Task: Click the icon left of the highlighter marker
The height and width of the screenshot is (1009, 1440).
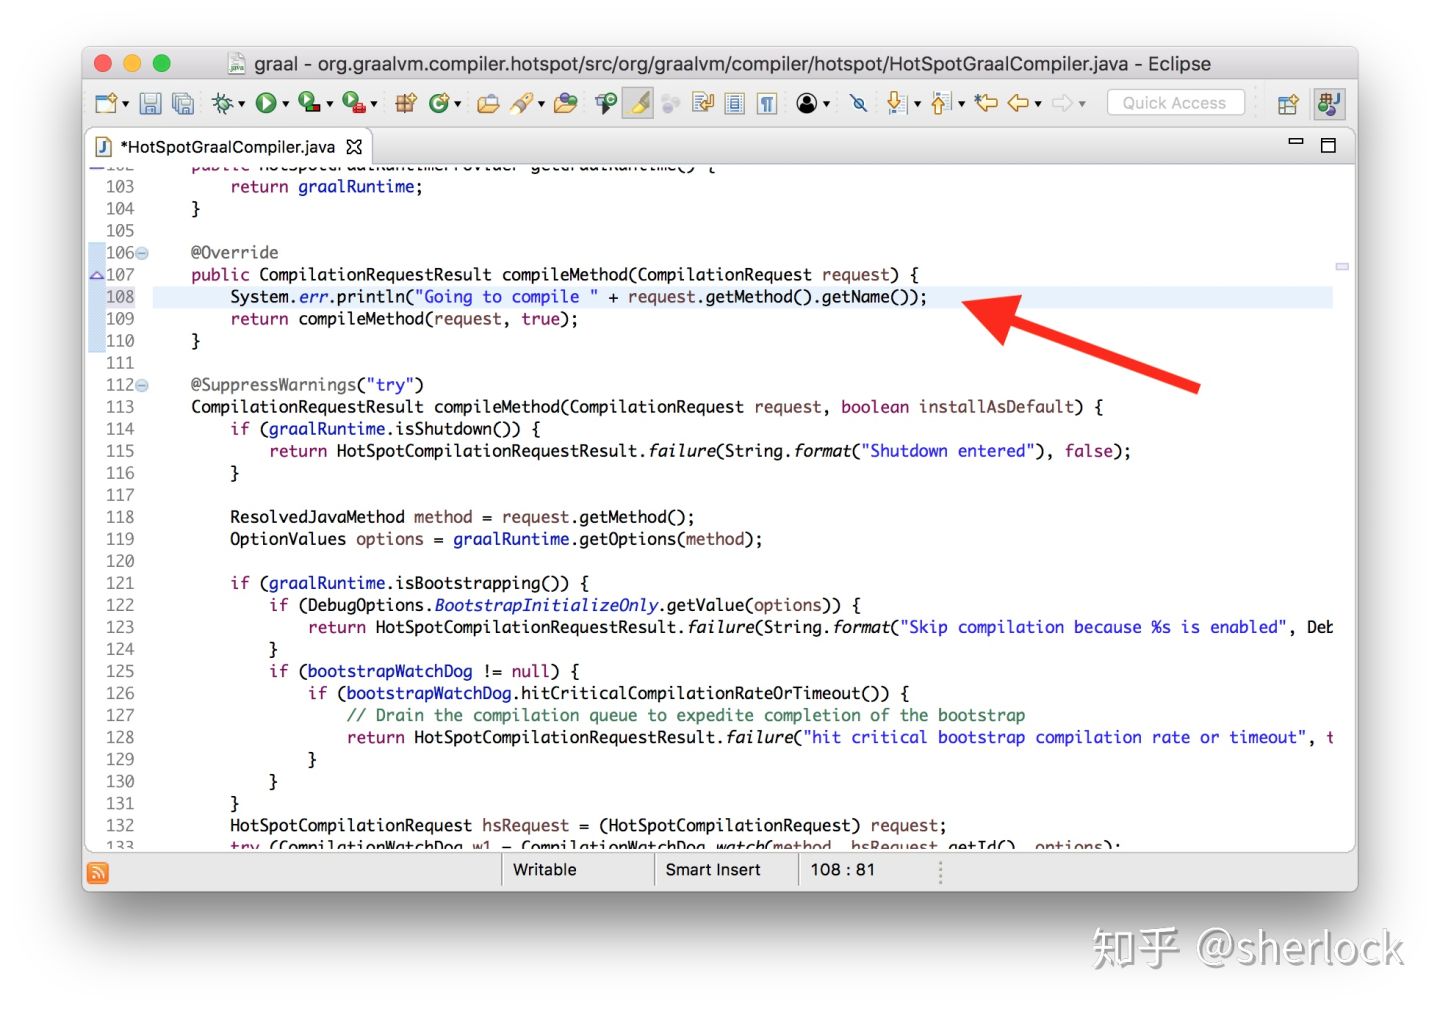Action: click(x=605, y=103)
